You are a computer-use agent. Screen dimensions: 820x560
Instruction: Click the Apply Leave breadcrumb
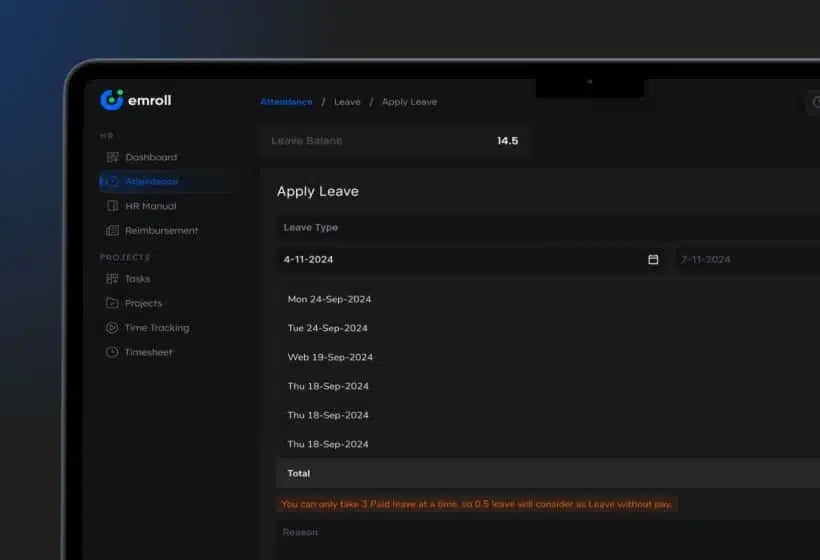[x=409, y=102]
